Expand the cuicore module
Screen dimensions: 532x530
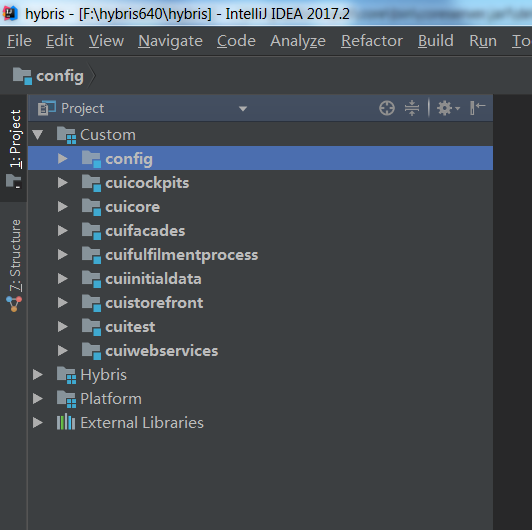(x=62, y=207)
